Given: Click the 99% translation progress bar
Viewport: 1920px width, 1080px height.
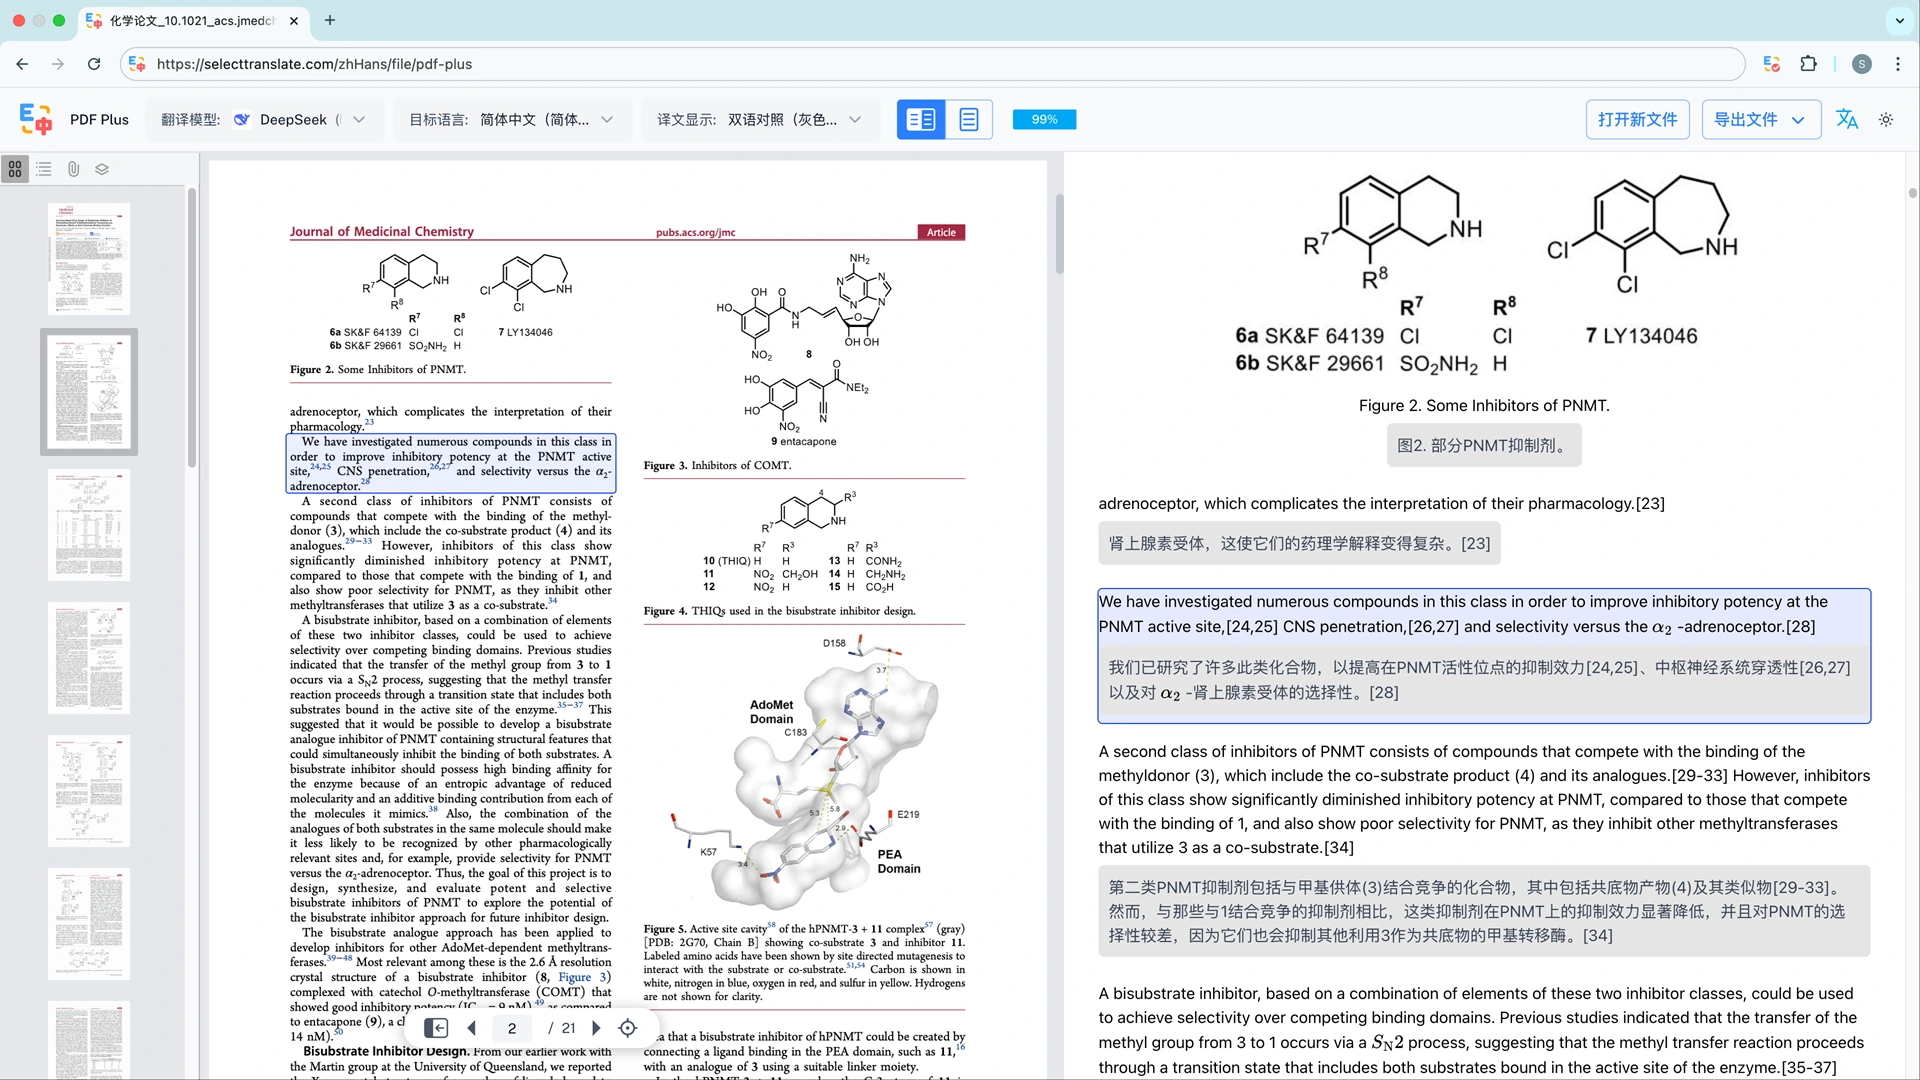Looking at the screenshot, I should [1044, 119].
